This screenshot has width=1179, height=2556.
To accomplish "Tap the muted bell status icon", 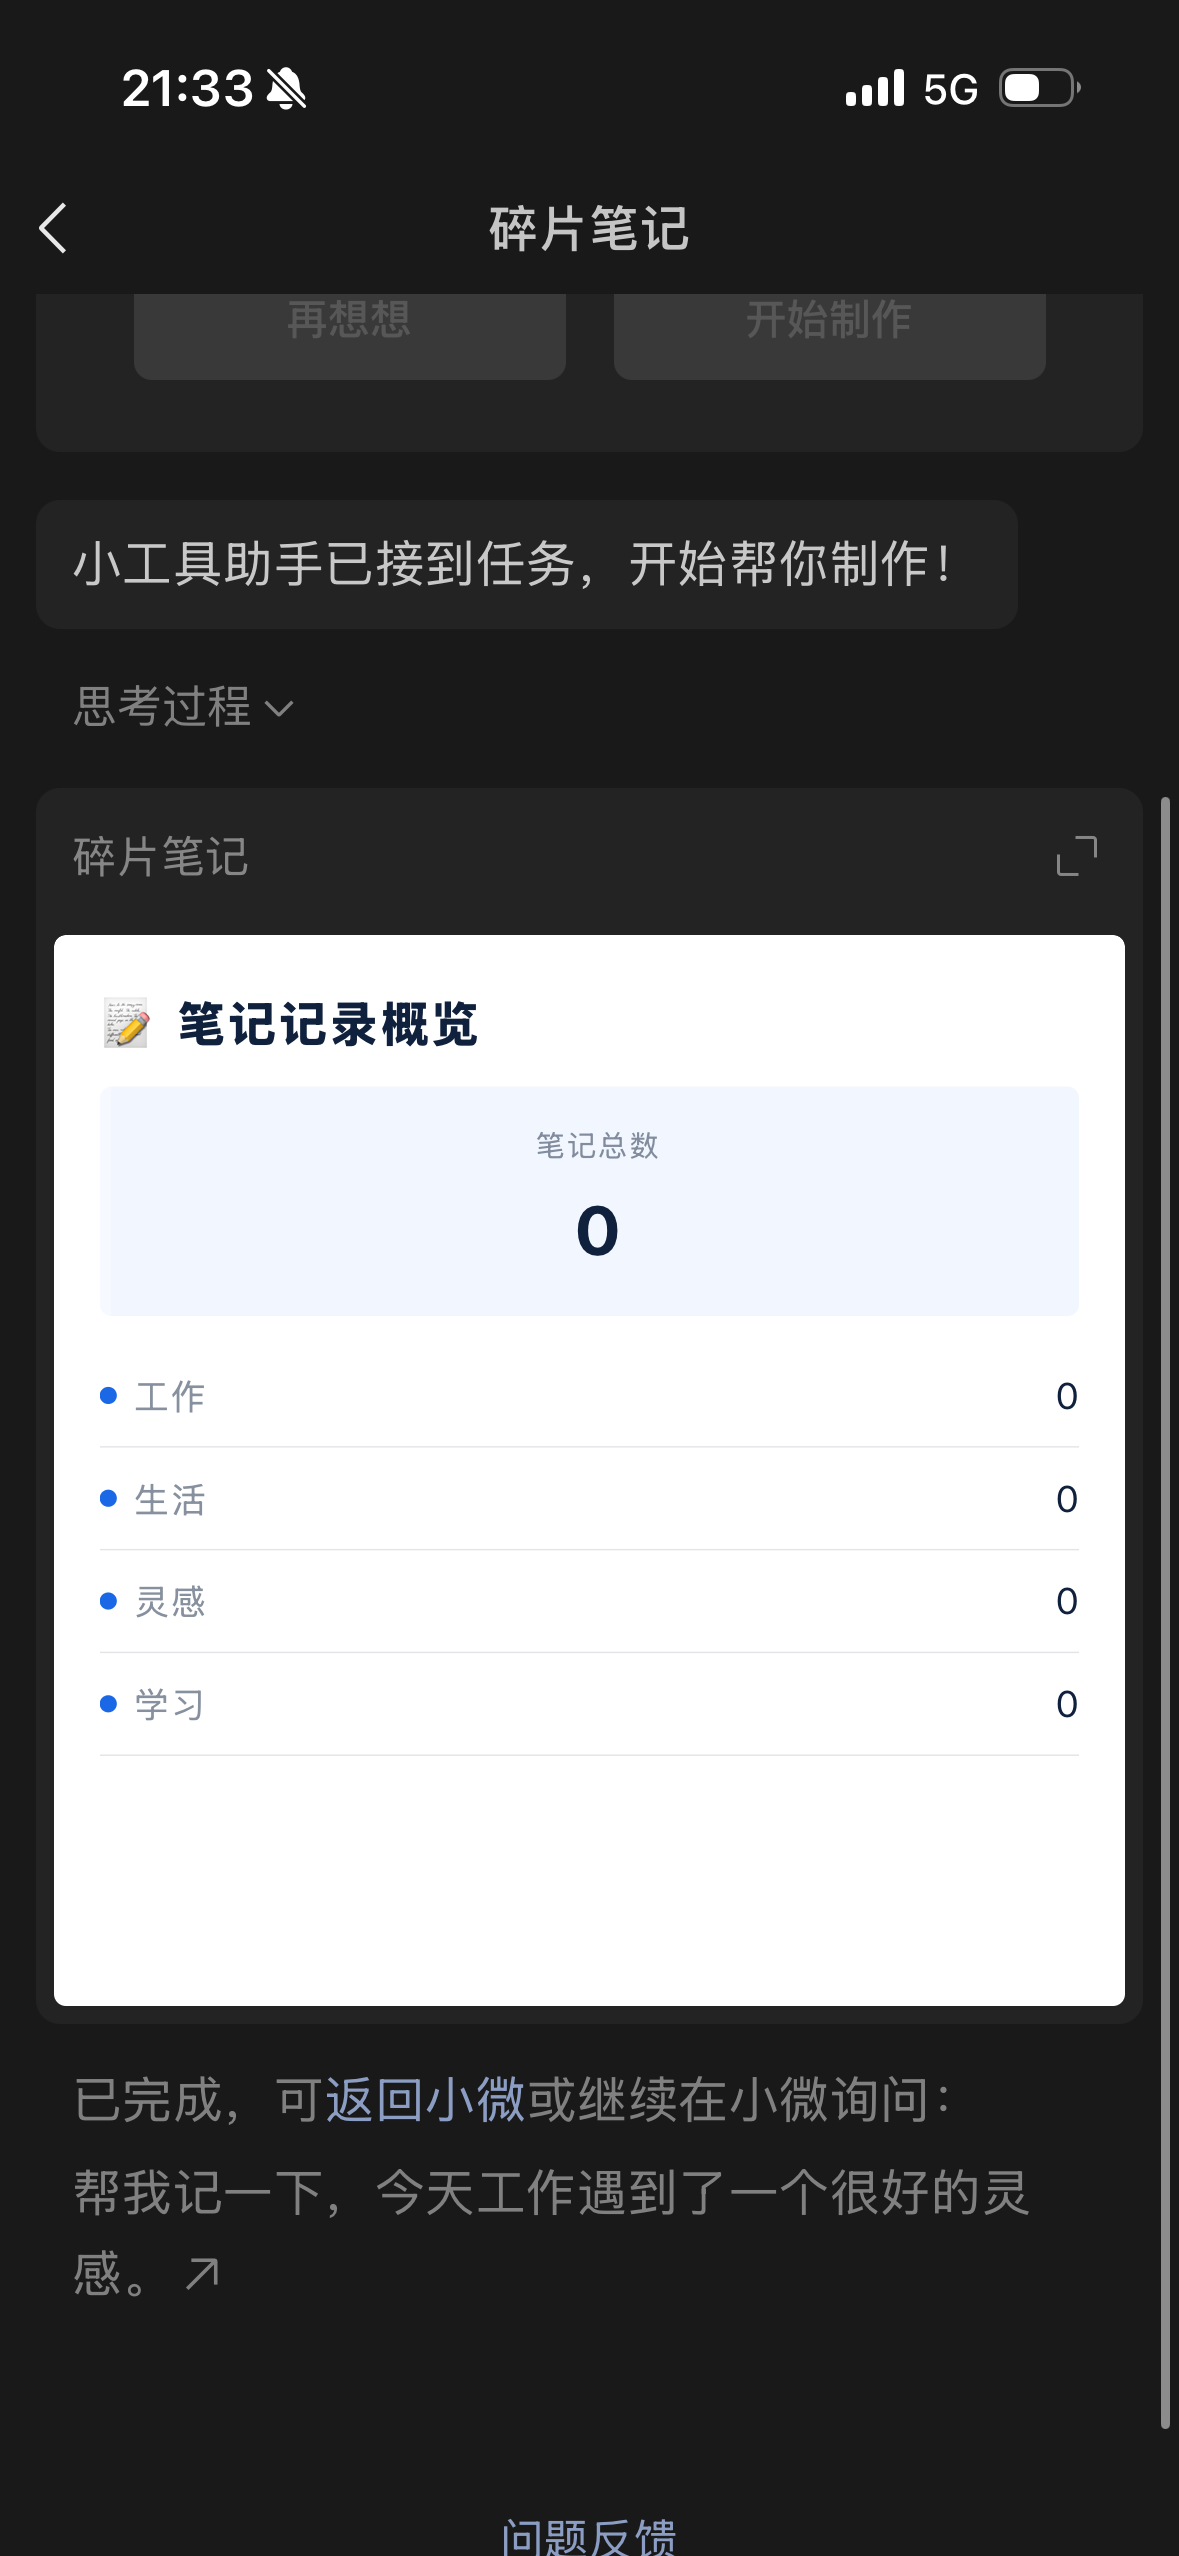I will 287,89.
